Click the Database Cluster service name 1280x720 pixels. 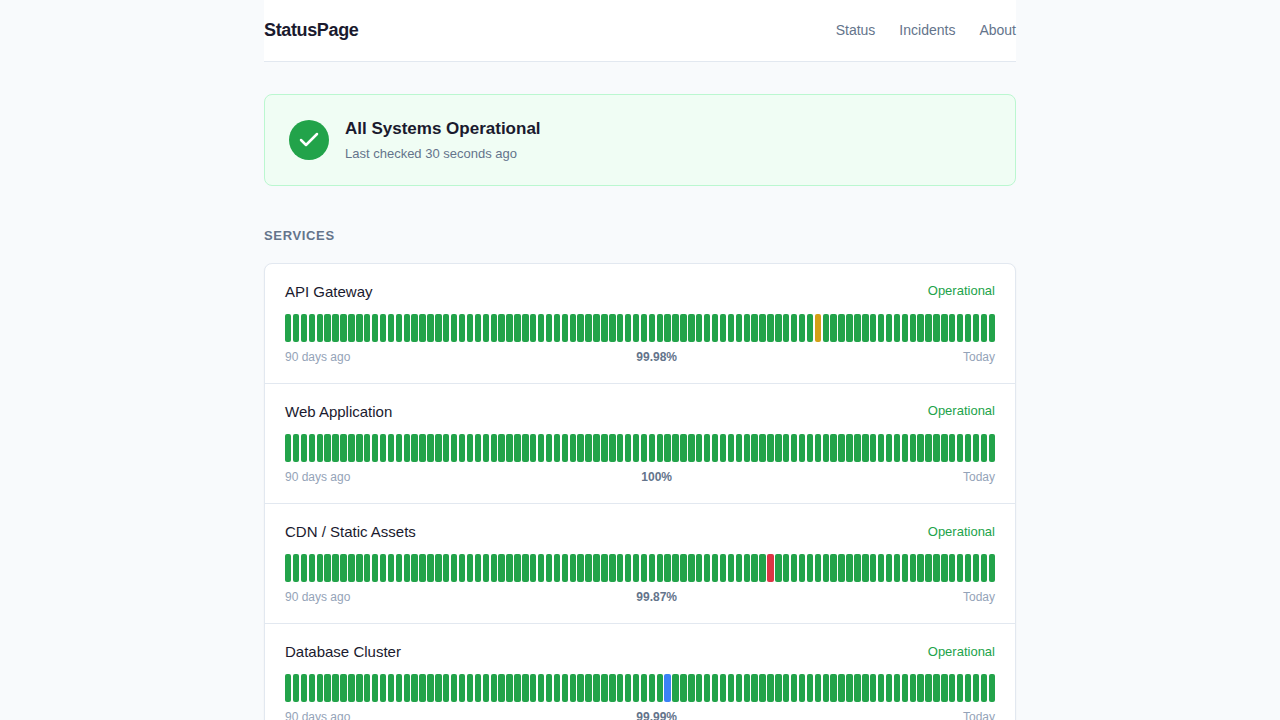pyautogui.click(x=342, y=652)
